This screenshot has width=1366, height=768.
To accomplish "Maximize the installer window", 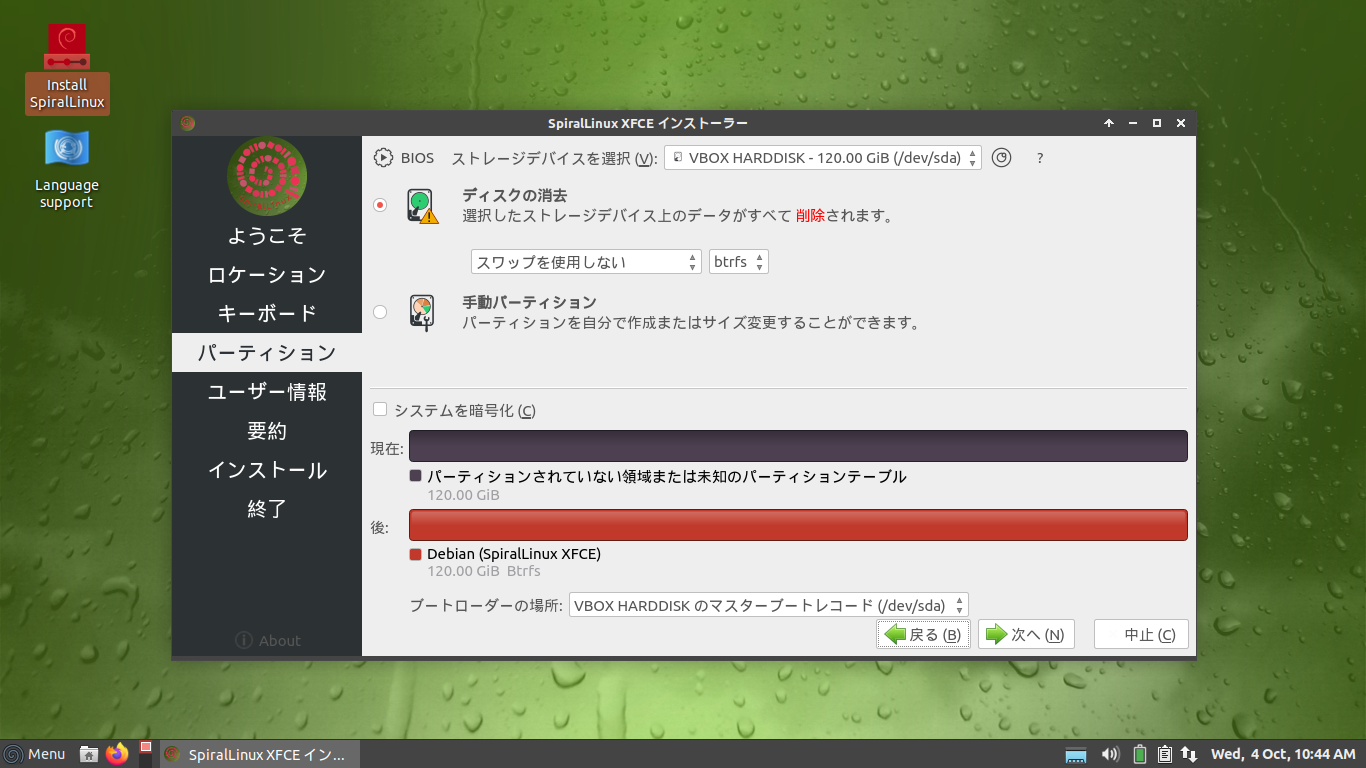I will pyautogui.click(x=1157, y=123).
